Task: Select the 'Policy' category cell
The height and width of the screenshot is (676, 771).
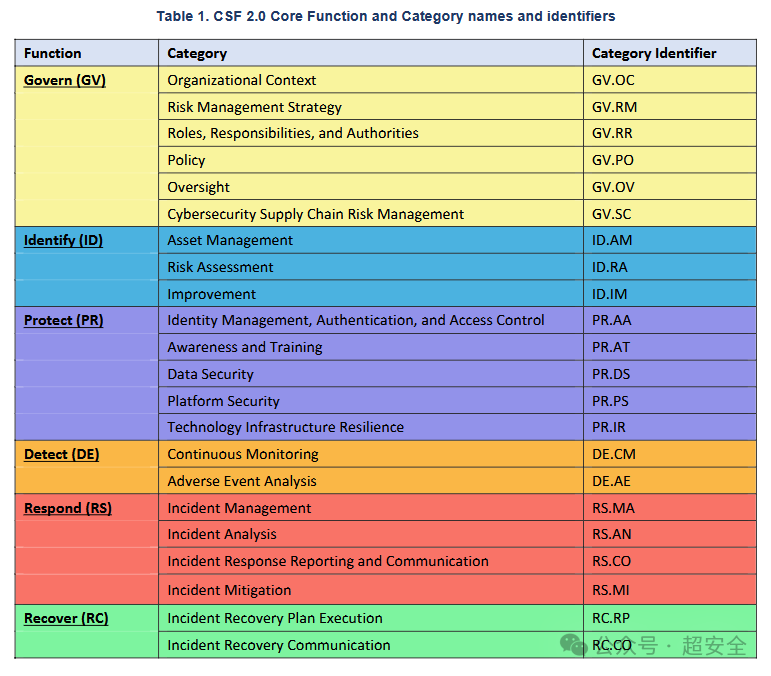Action: click(x=371, y=160)
